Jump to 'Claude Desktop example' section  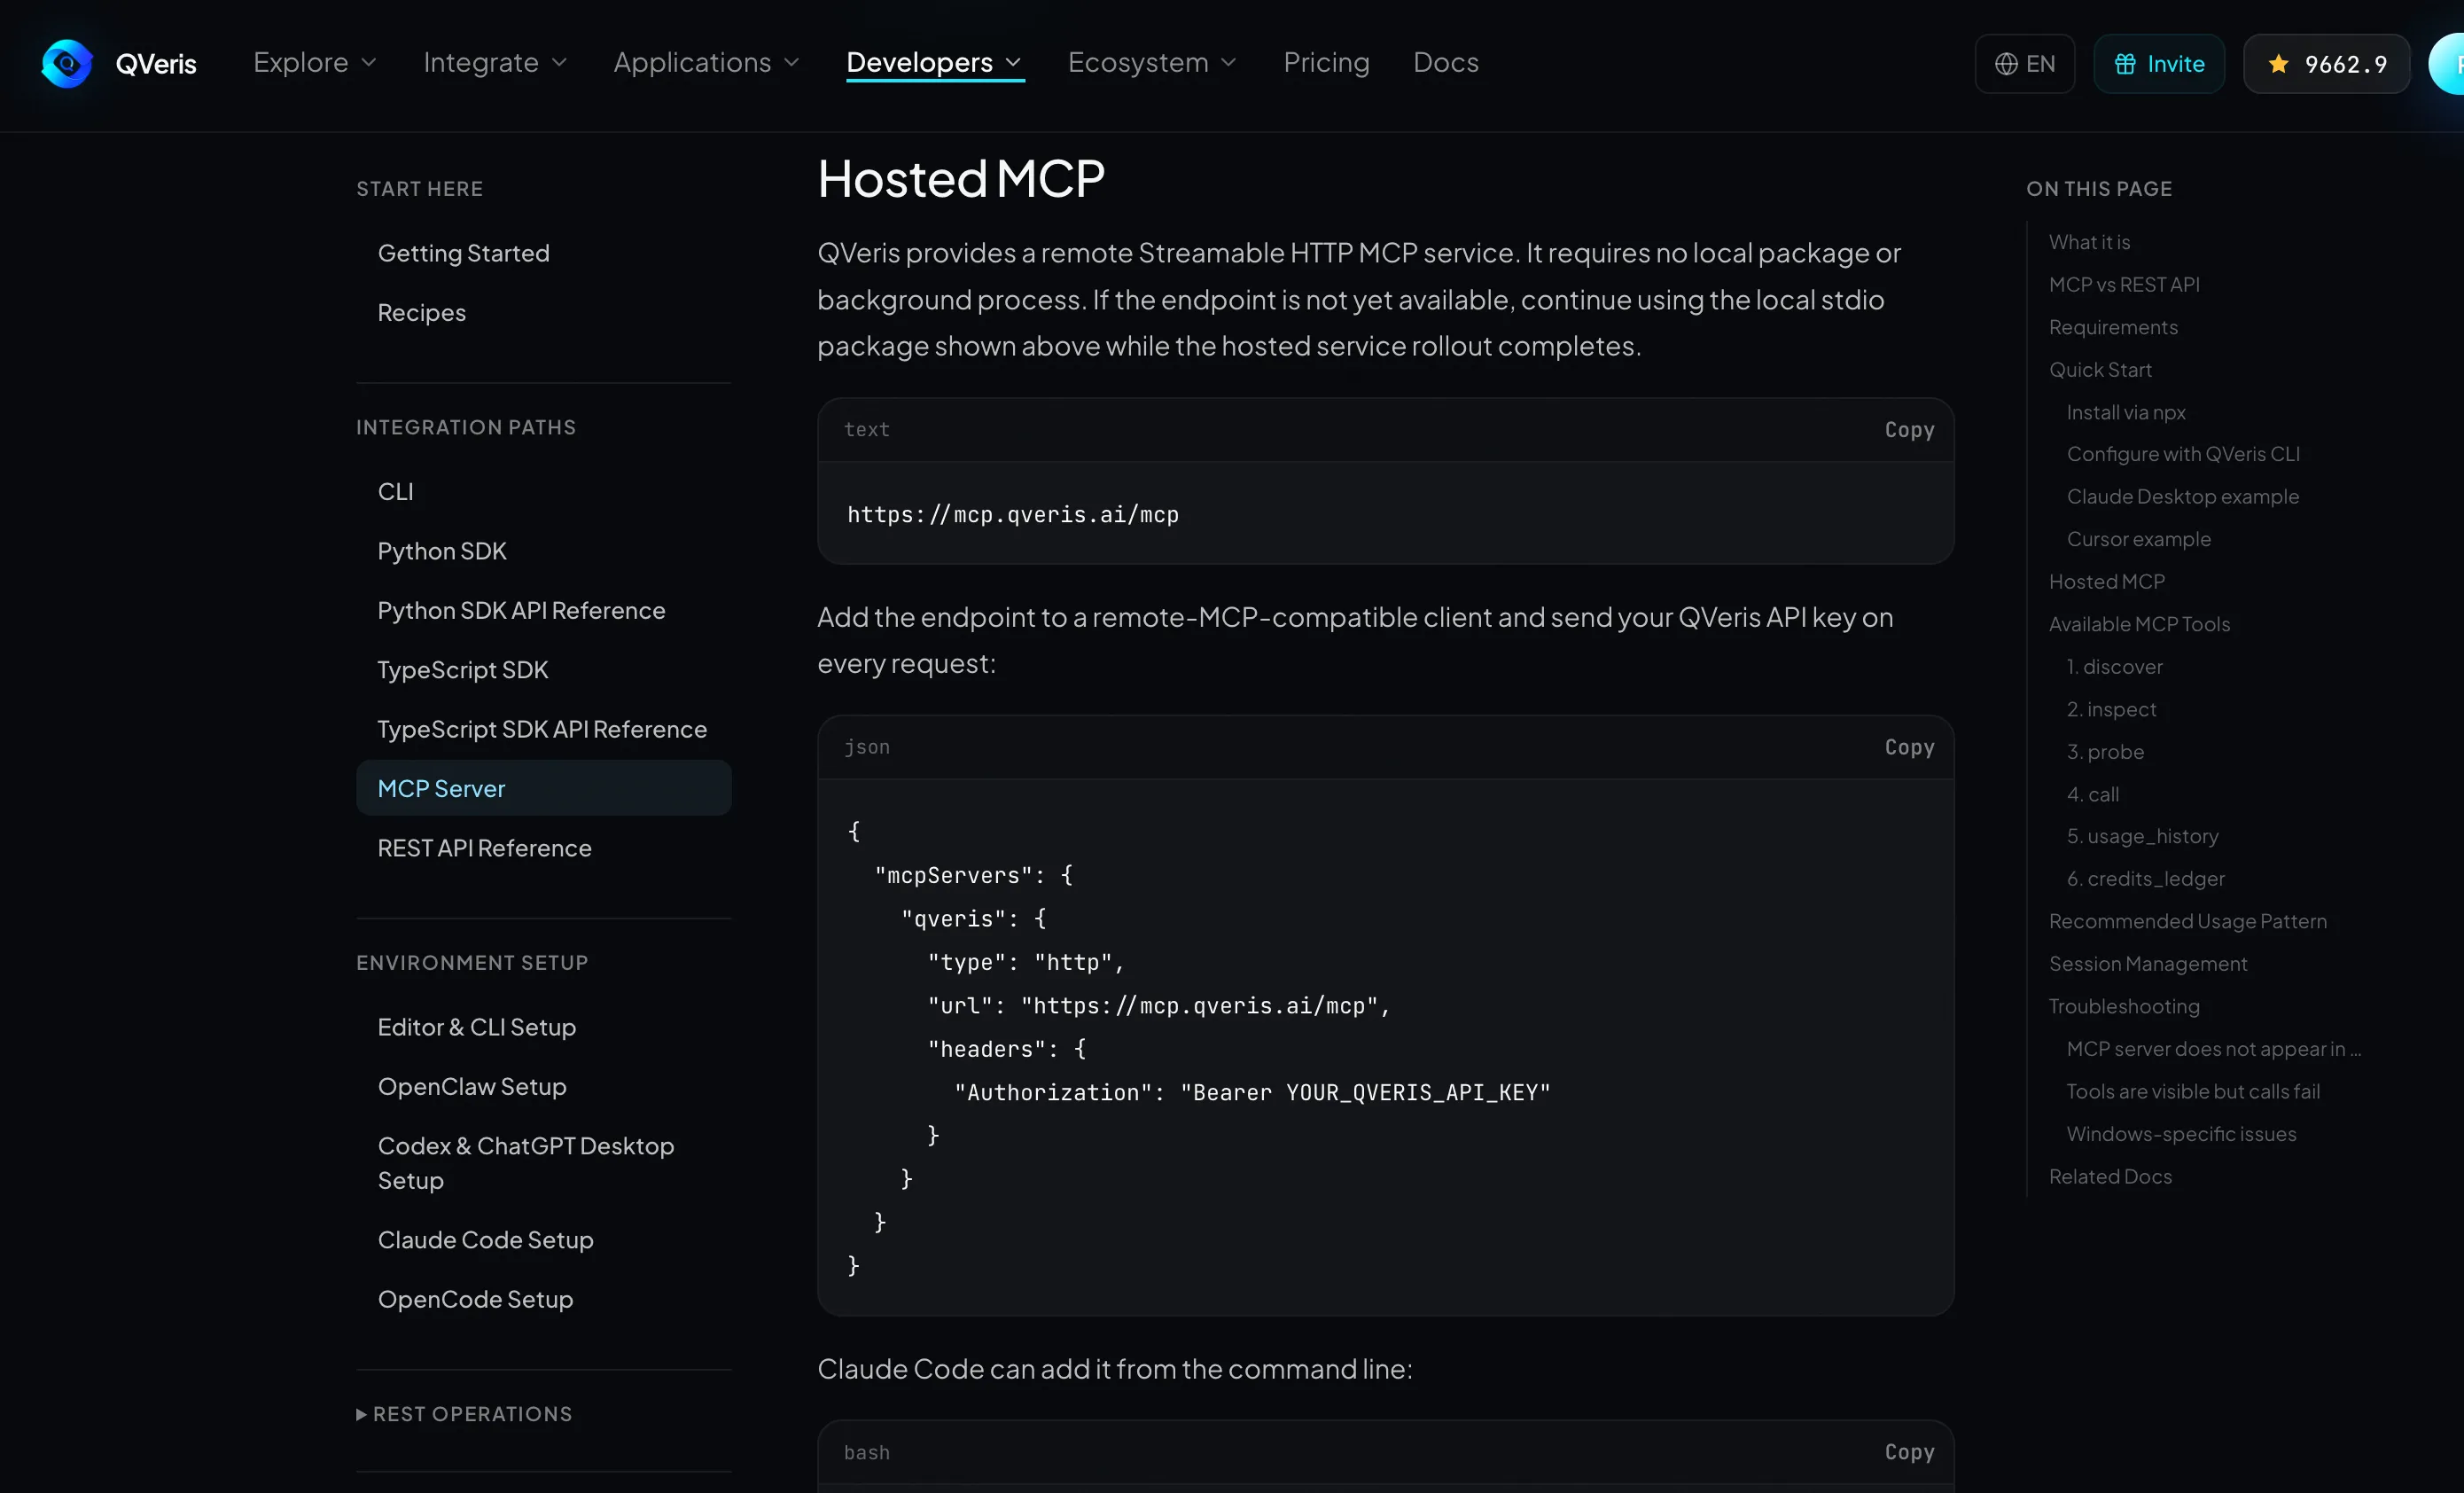(x=2183, y=497)
